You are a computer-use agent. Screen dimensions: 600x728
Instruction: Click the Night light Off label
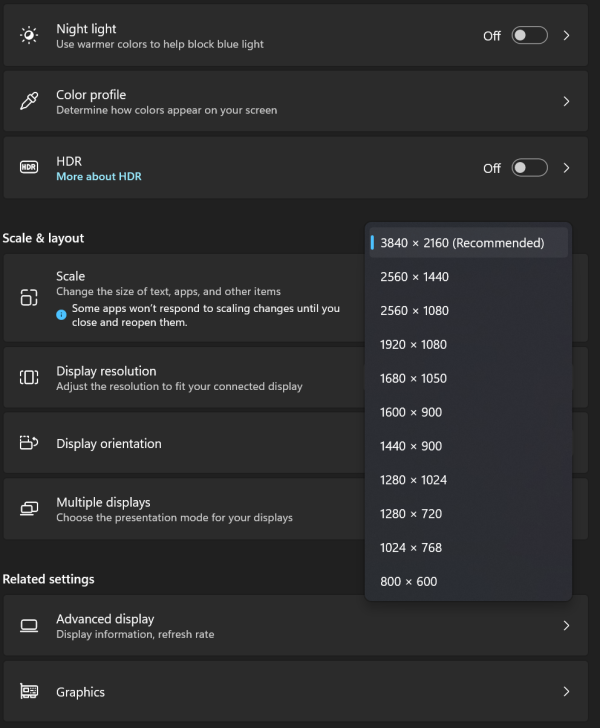[x=492, y=36]
